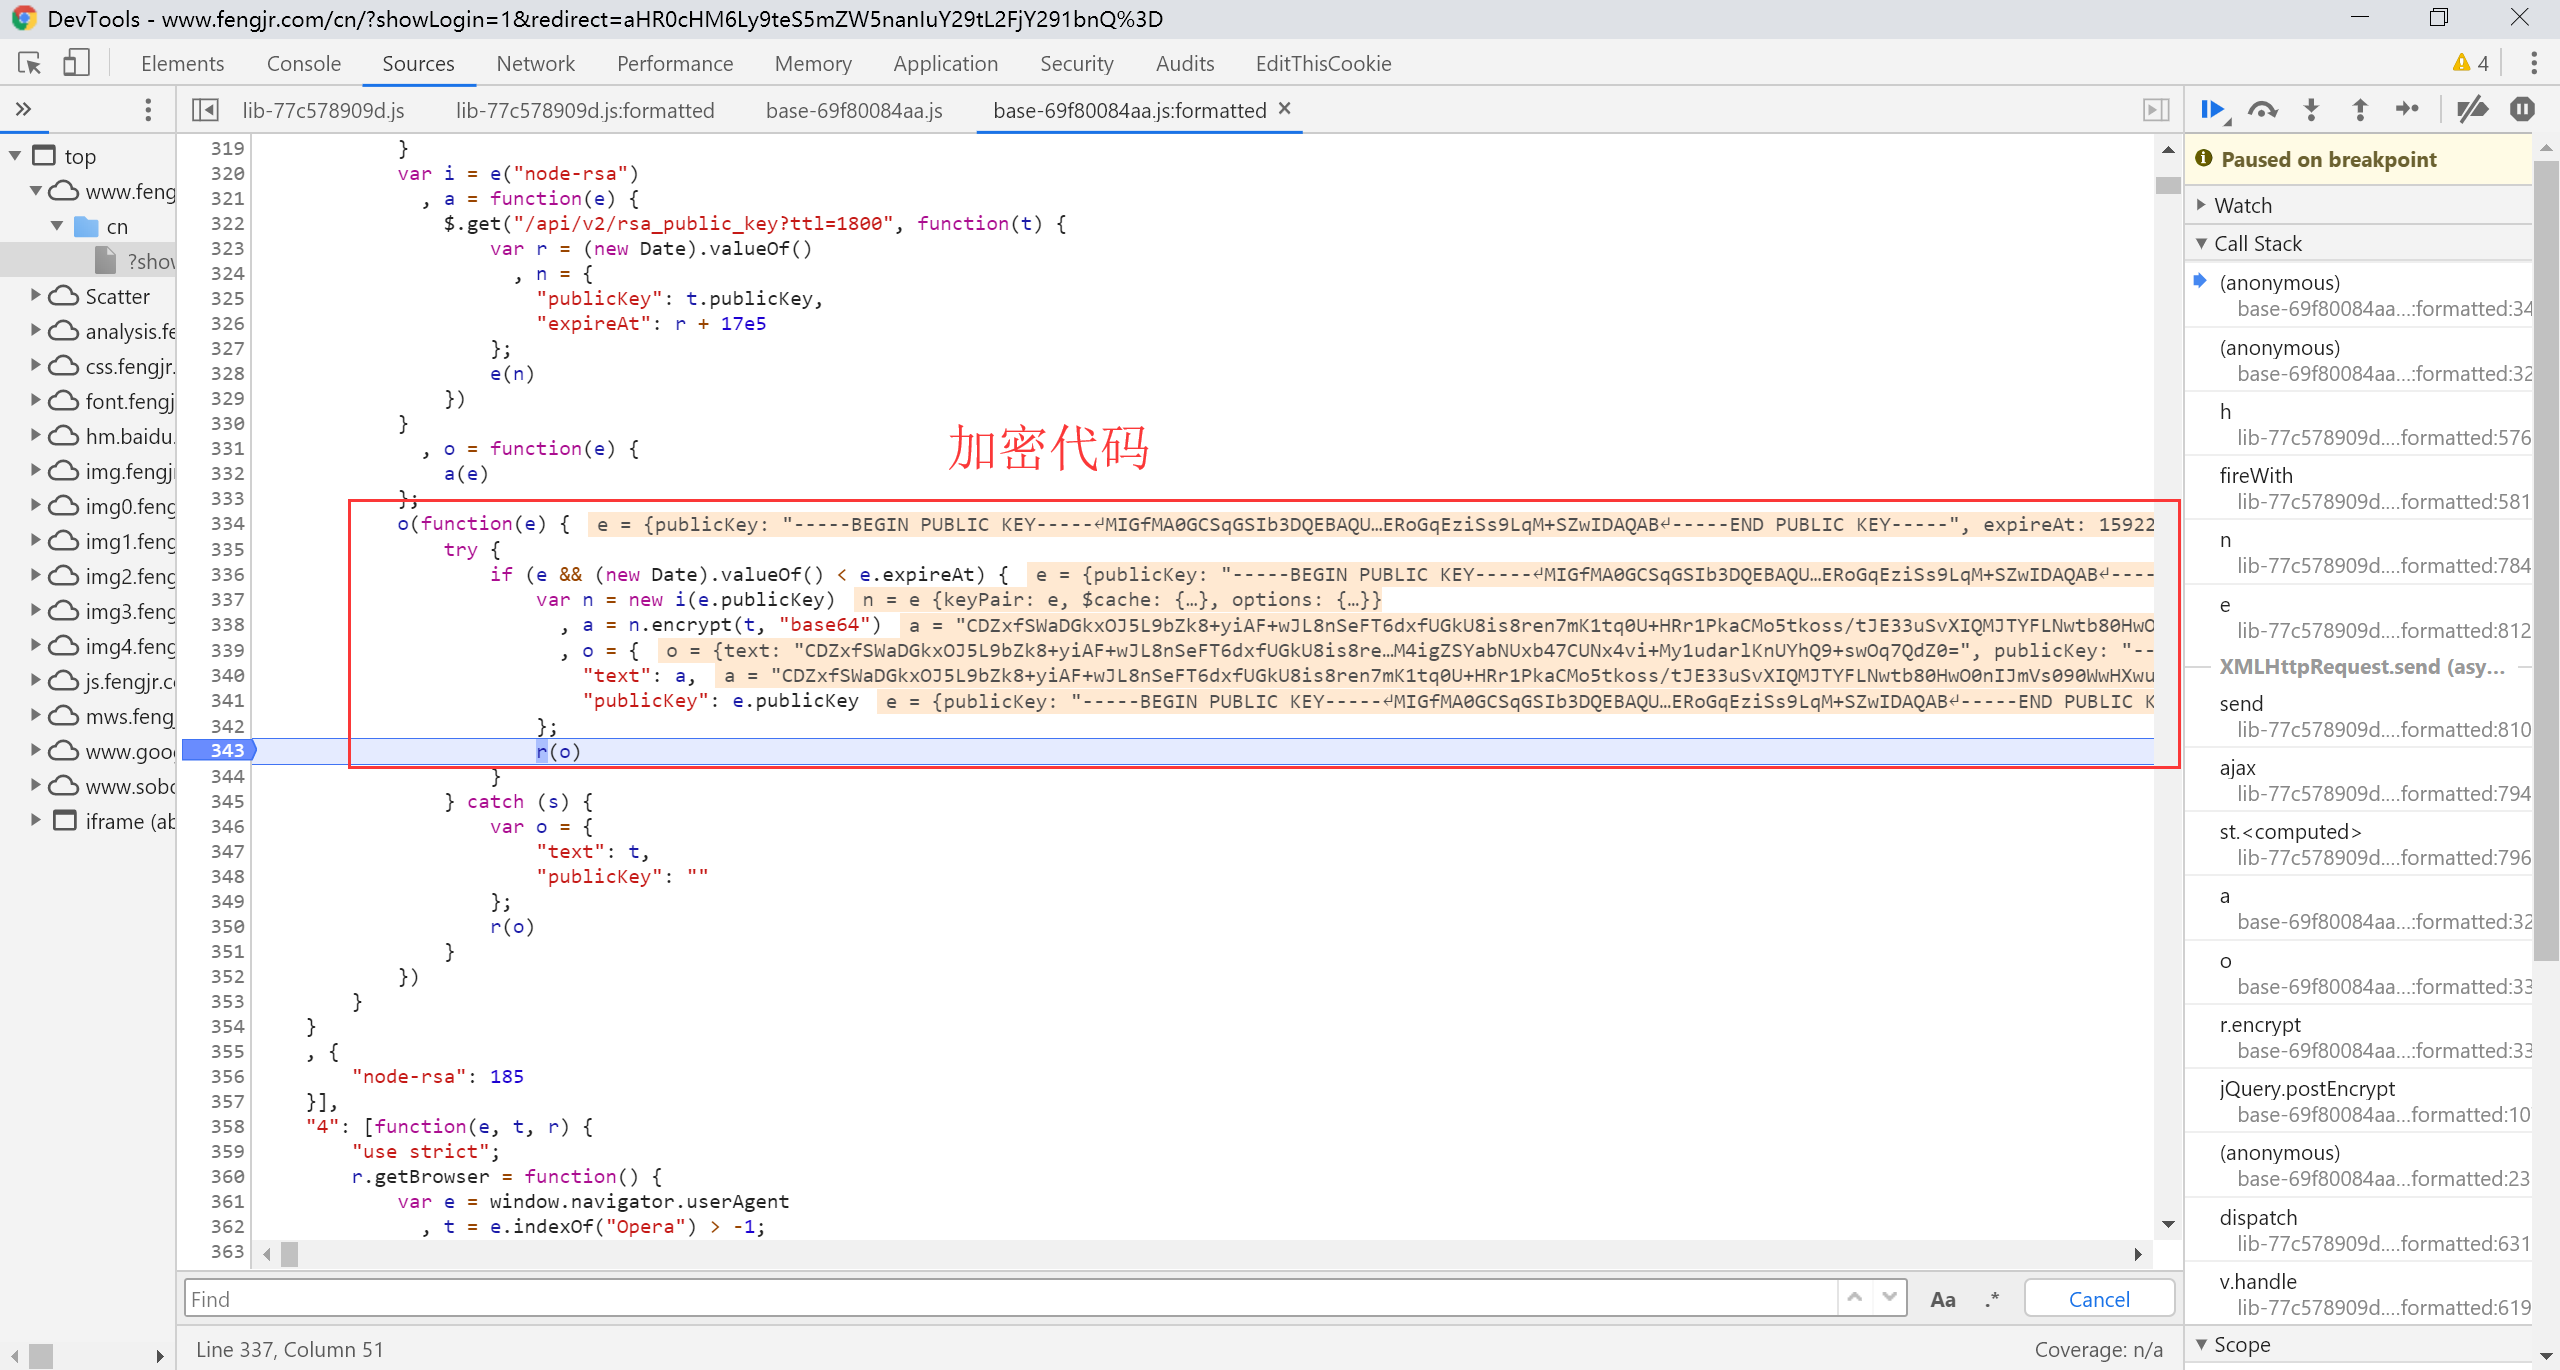This screenshot has height=1370, width=2560.
Task: Deactivate all breakpoints
Action: (x=2472, y=110)
